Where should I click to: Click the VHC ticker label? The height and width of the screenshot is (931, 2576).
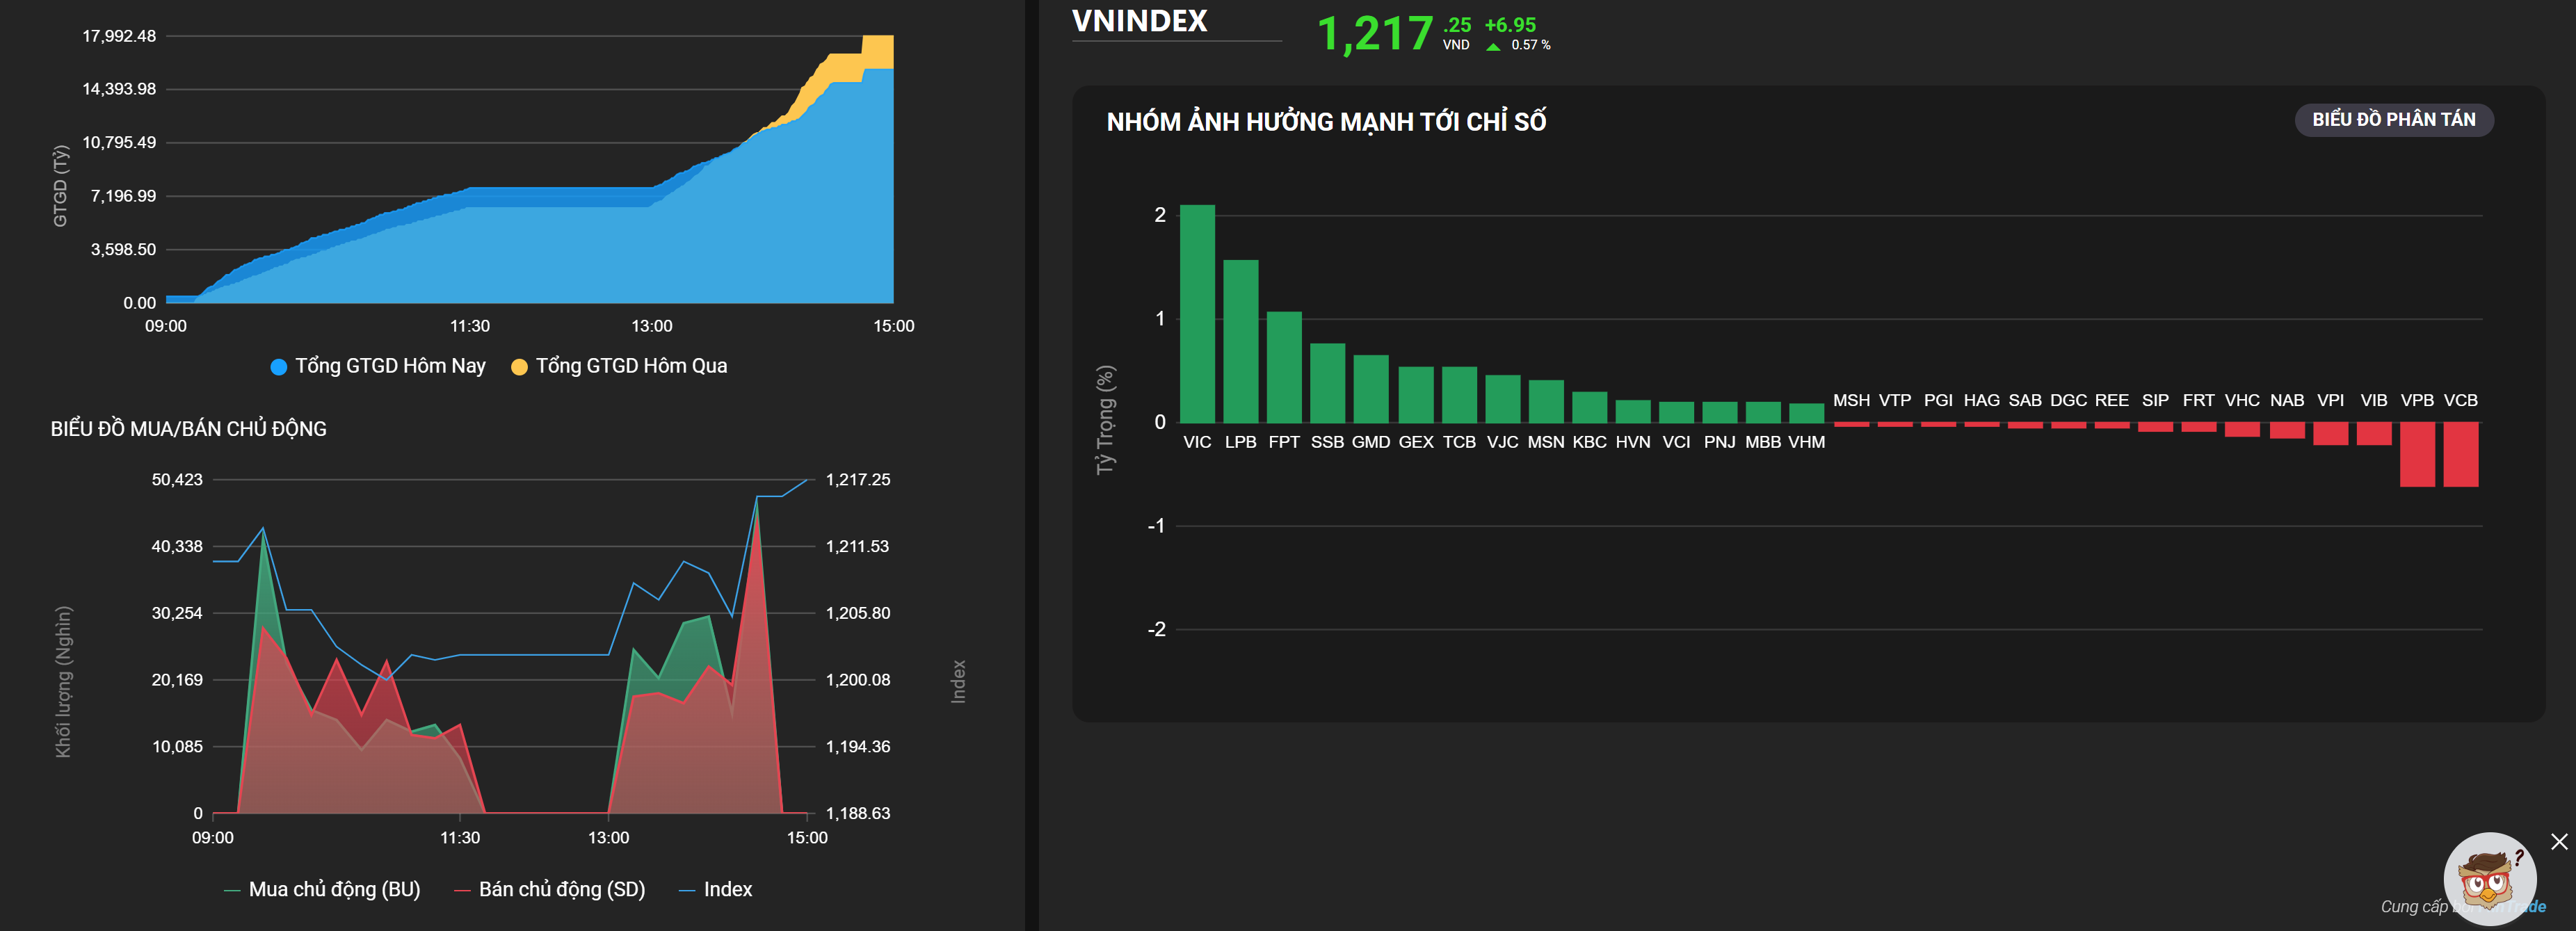(2242, 400)
